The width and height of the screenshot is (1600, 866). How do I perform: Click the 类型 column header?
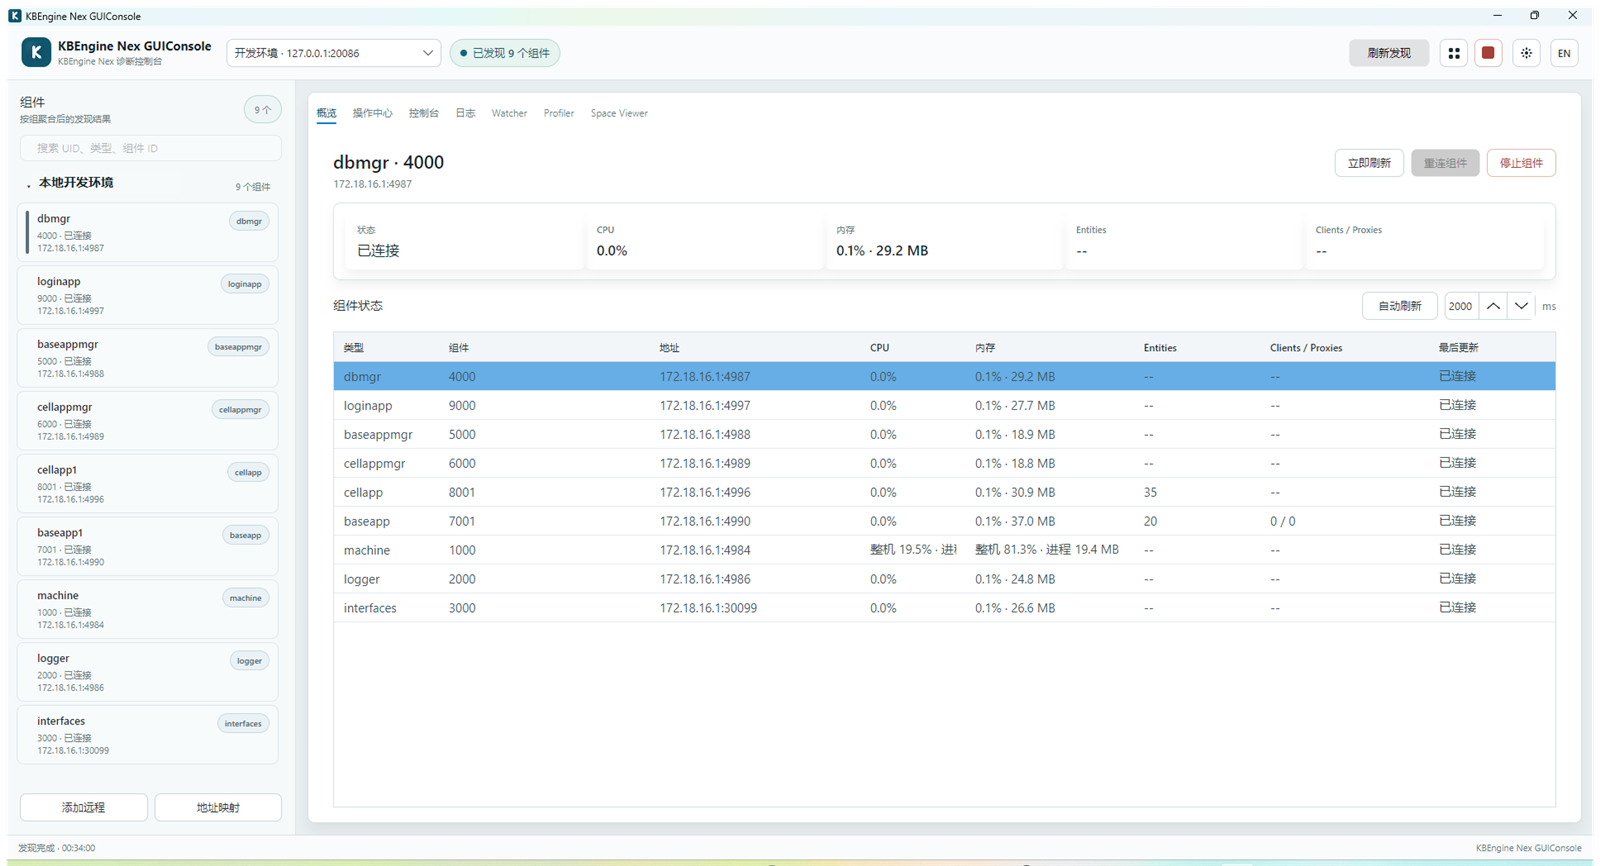353,348
